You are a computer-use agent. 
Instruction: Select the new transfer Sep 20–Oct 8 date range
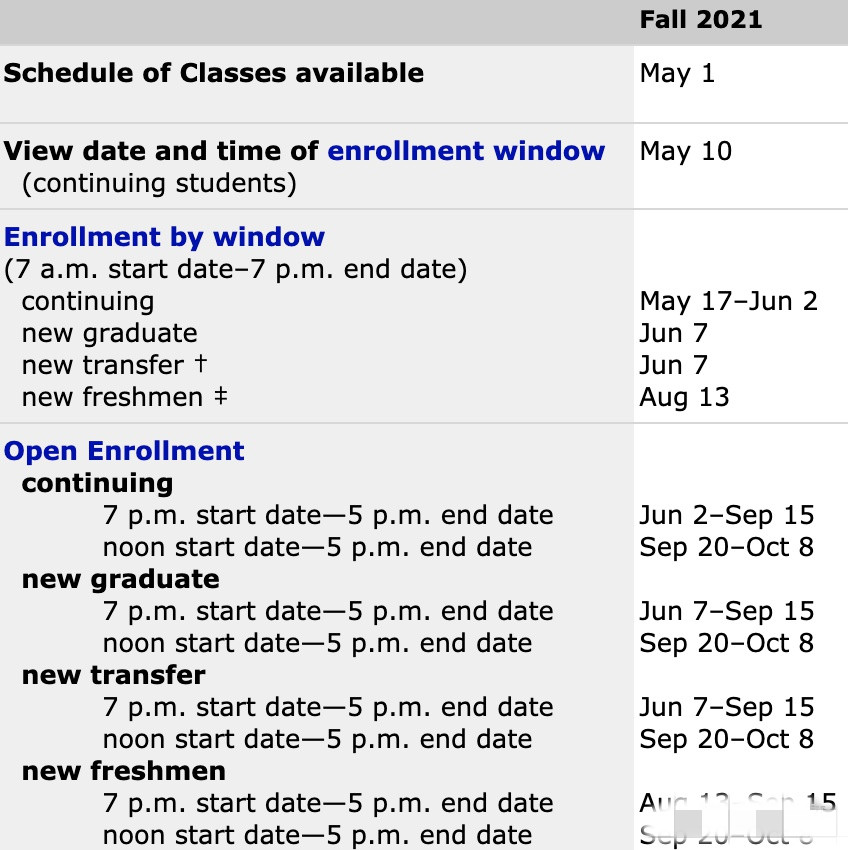[x=727, y=739]
